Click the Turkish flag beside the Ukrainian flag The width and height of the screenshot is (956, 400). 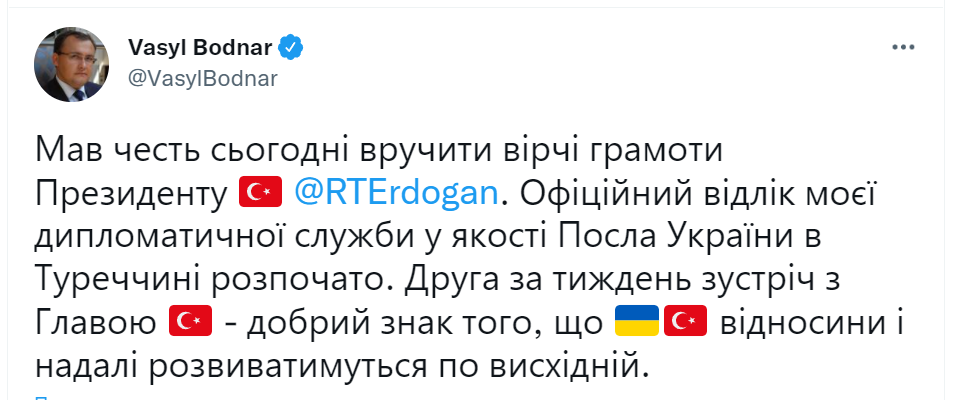pos(685,323)
